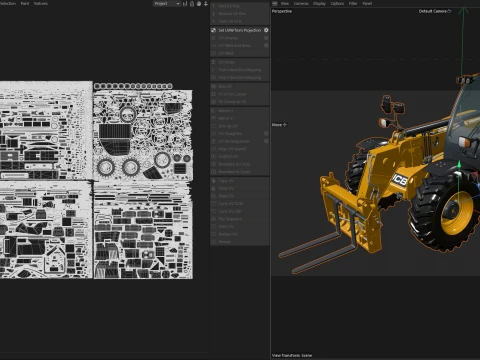Click the round shaded icon beside the lock icon
Image resolution: width=480 pixels, height=360 pixels.
199,4
